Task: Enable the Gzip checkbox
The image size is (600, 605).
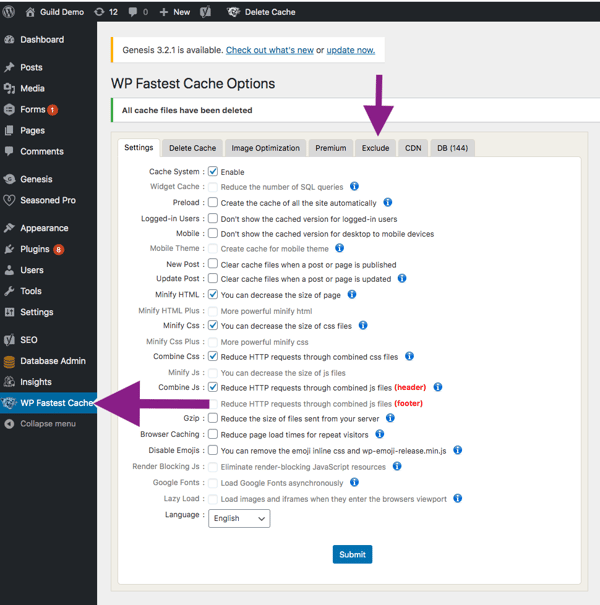Action: point(213,418)
